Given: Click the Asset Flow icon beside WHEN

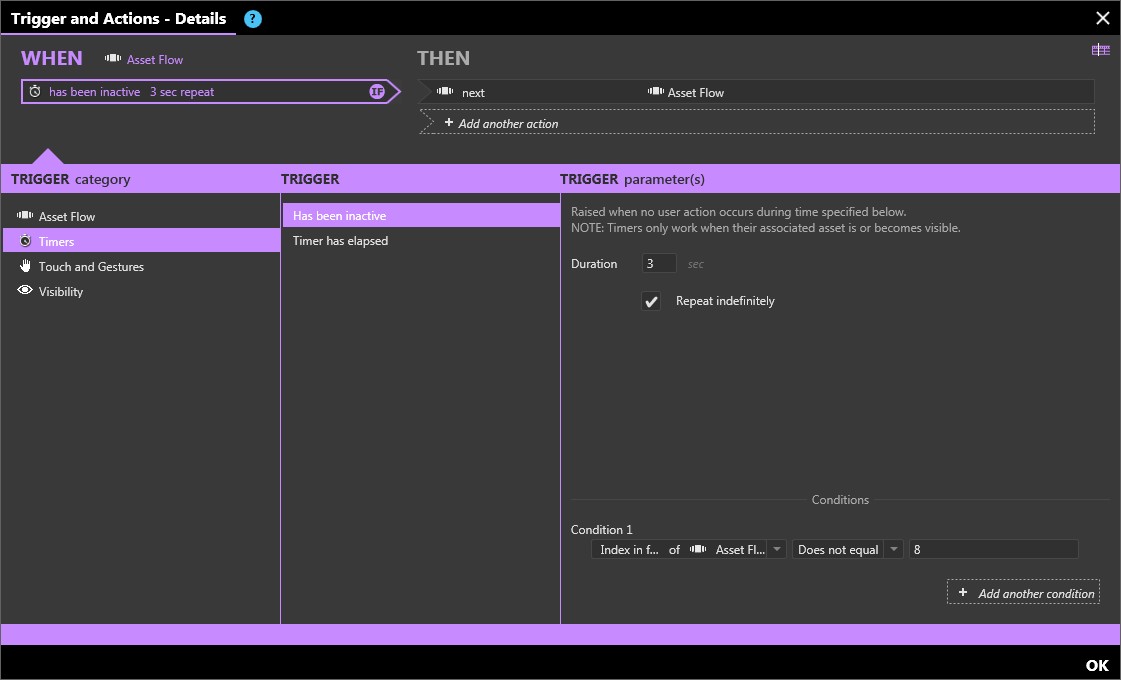Looking at the screenshot, I should 113,59.
